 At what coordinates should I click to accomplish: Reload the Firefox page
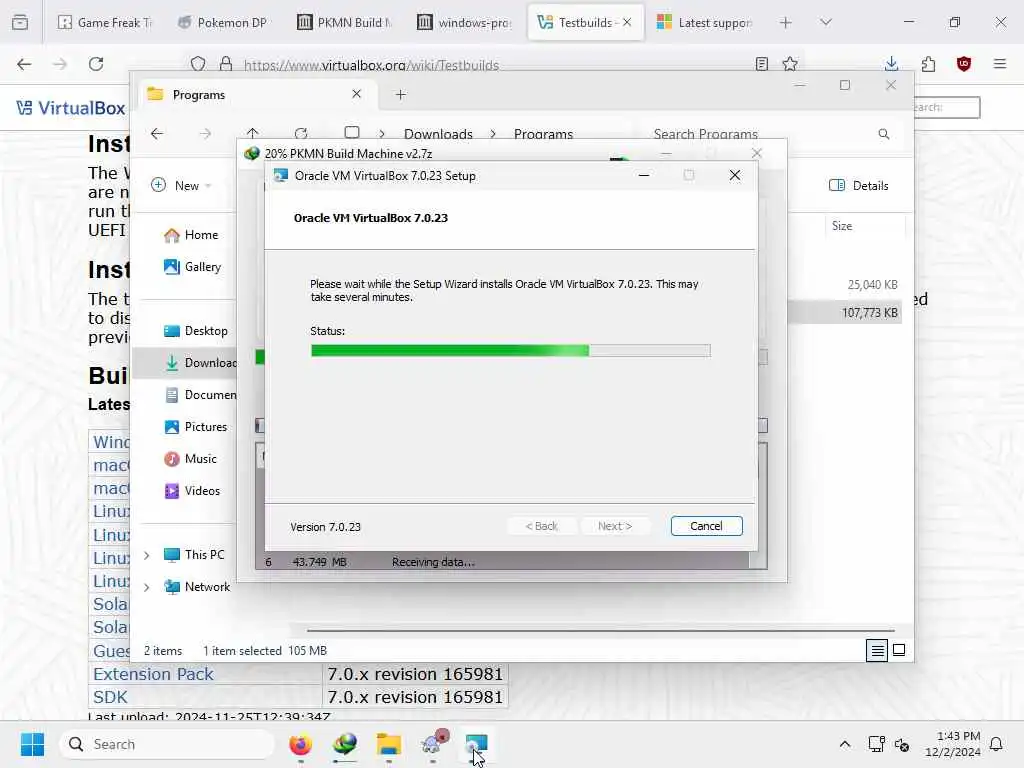pos(96,64)
